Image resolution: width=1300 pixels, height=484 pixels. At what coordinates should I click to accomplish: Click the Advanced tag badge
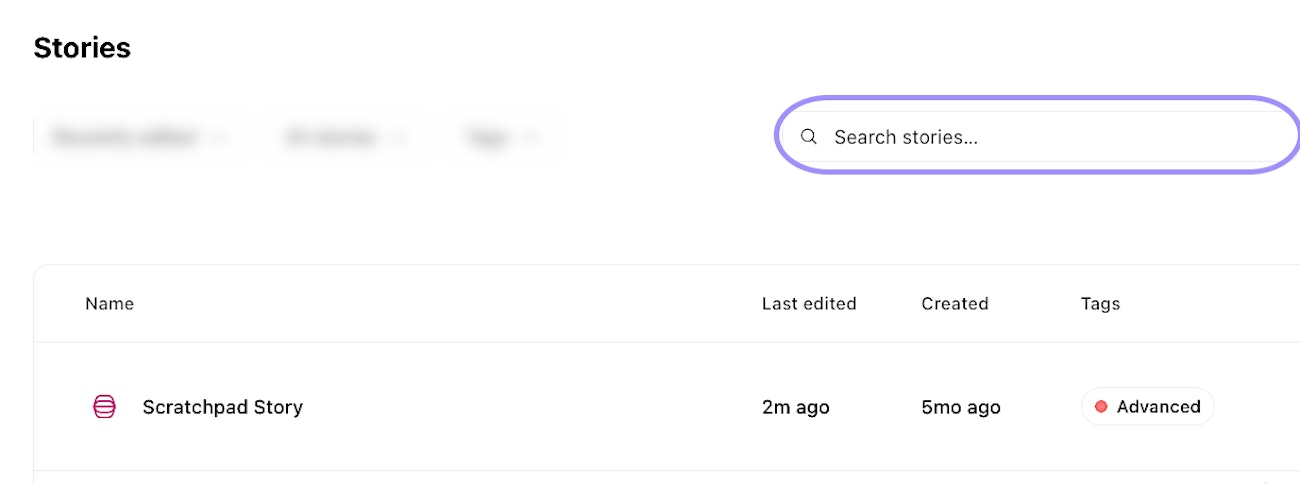coord(1148,407)
